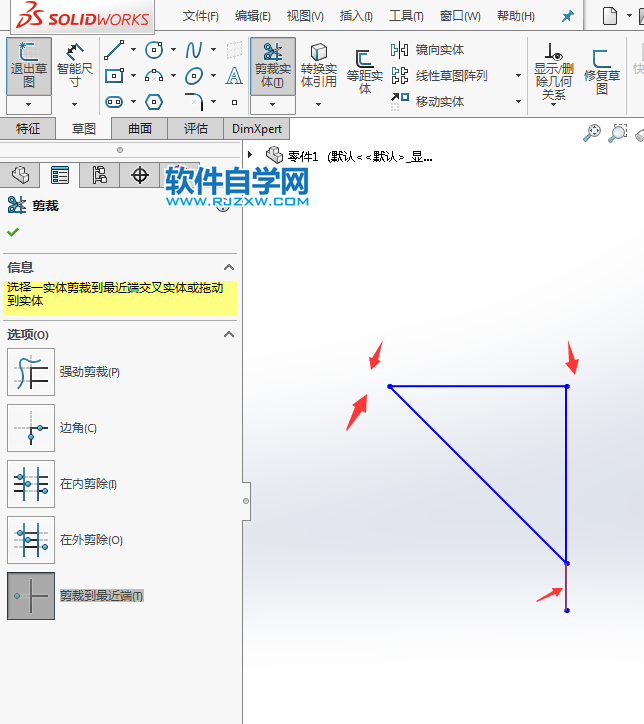The image size is (644, 724).
Task: Click Linear Sketch Pattern (线性草图阵列)
Action: (439, 75)
